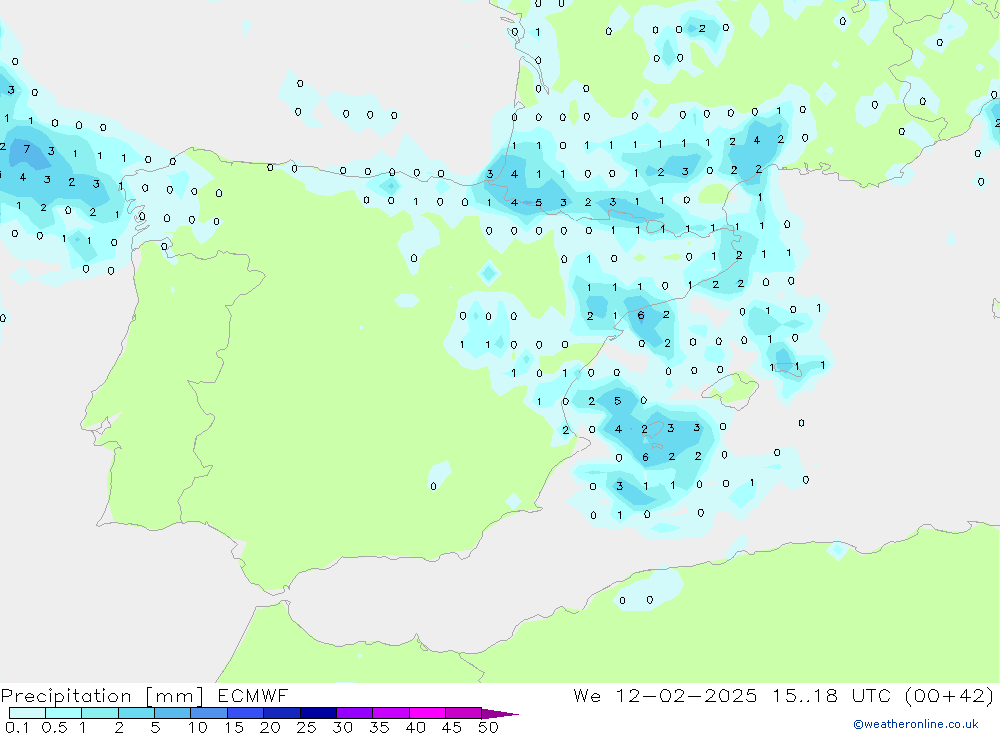The width and height of the screenshot is (1000, 733).
Task: Click the 'ECMWF' model name in title
Action: click(253, 695)
